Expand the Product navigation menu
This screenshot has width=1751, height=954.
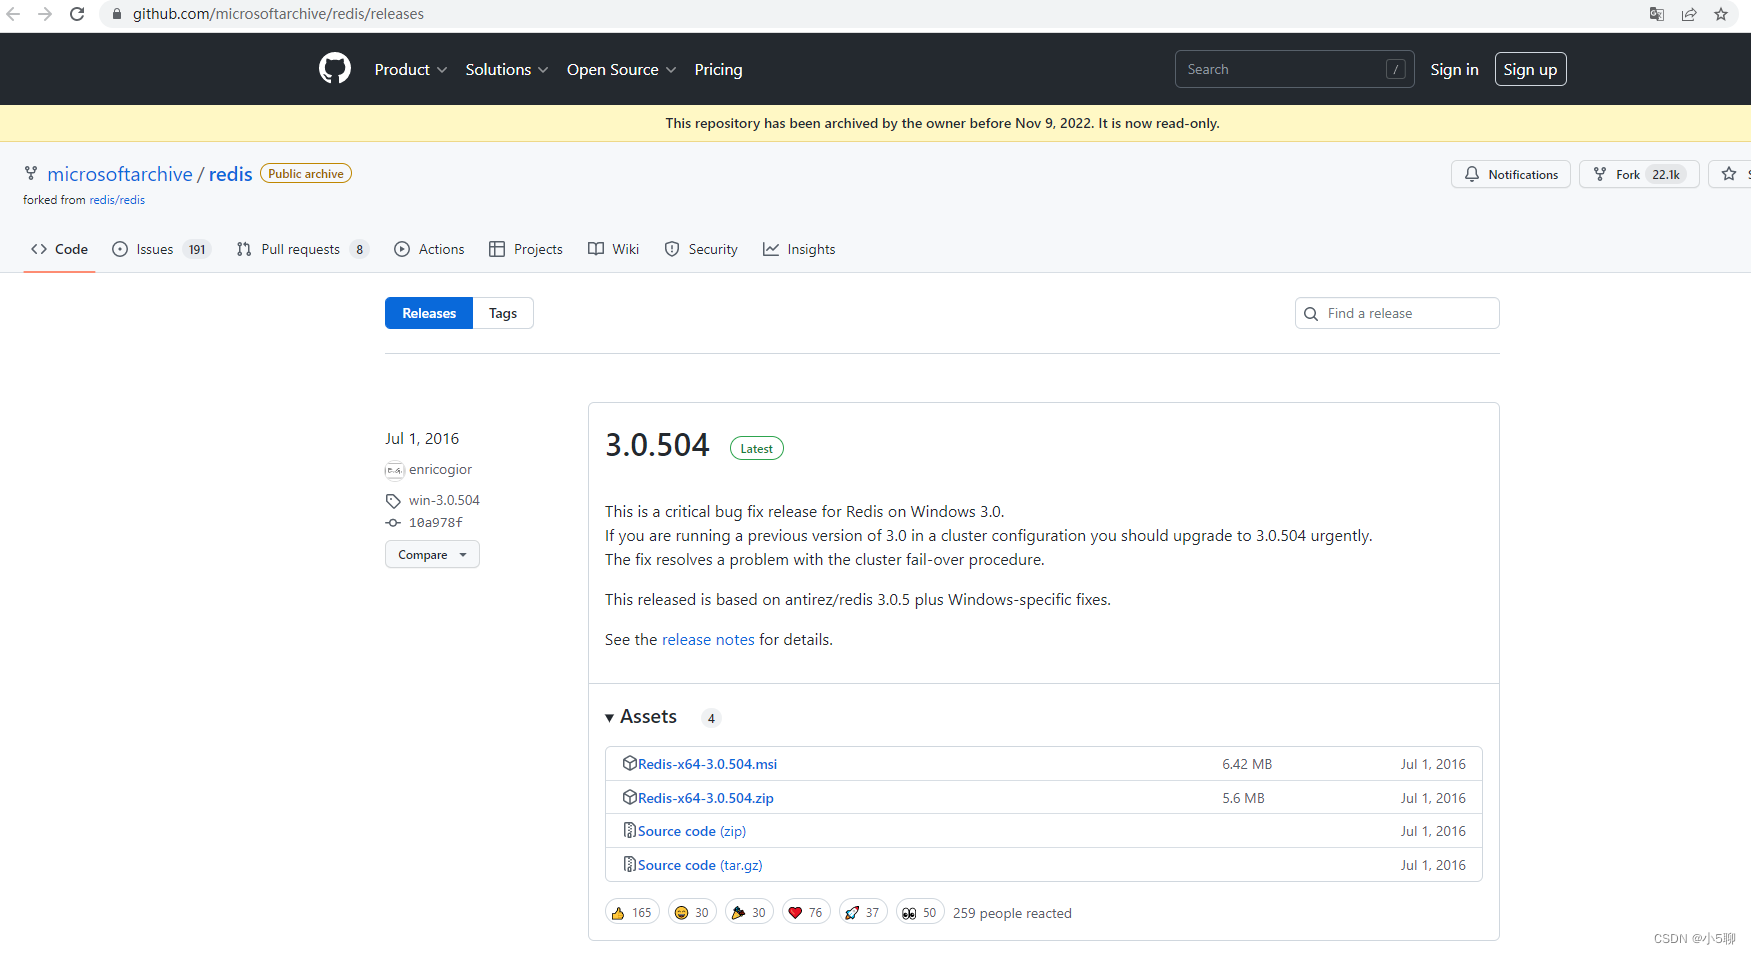[410, 69]
